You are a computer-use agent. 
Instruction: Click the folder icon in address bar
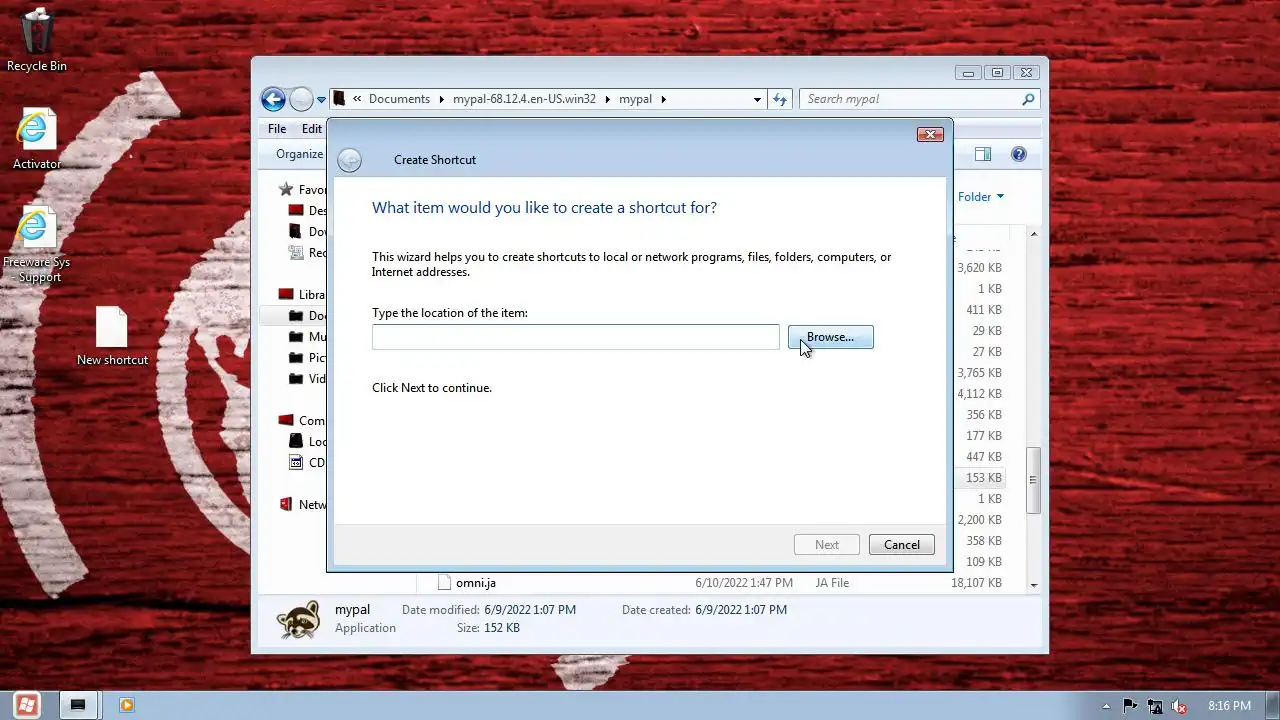(x=340, y=99)
